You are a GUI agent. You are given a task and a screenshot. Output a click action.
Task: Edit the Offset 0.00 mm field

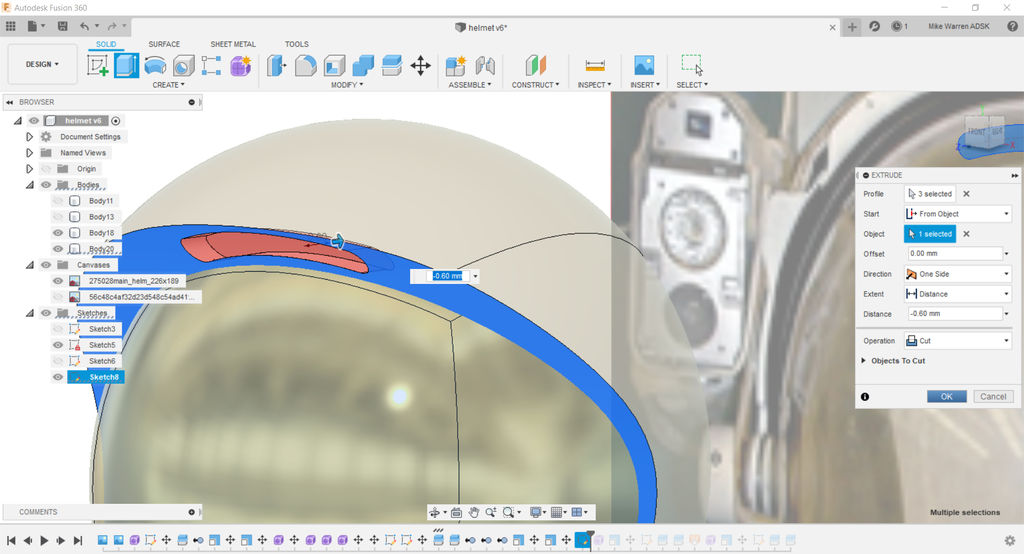(954, 253)
